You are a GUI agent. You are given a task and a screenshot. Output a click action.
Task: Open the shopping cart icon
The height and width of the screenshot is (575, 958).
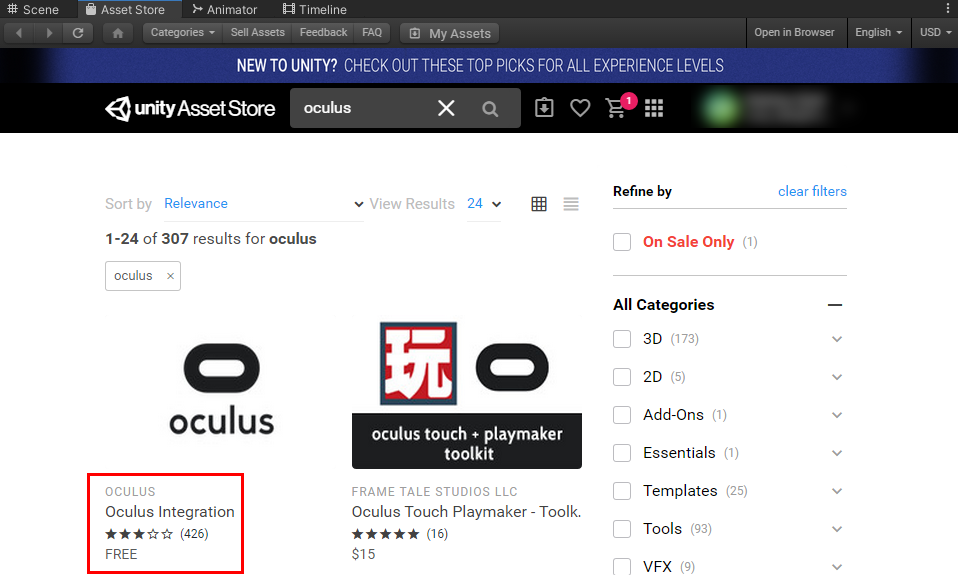click(x=616, y=108)
